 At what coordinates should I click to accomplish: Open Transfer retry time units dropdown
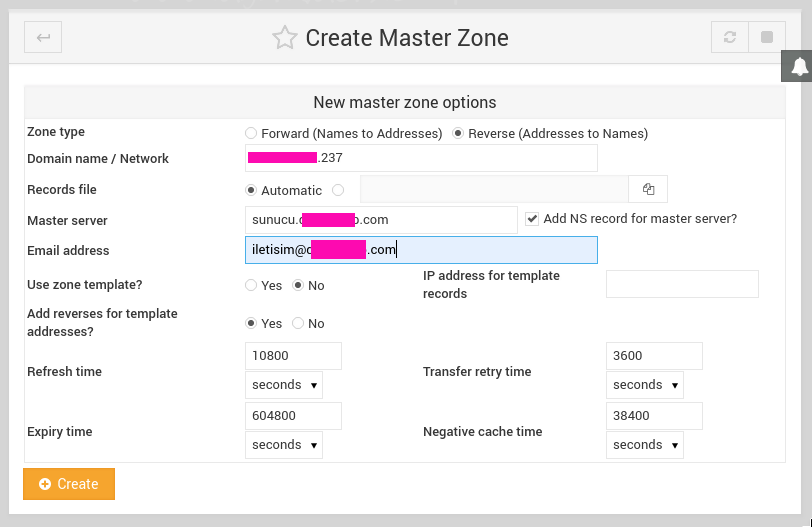tap(645, 385)
